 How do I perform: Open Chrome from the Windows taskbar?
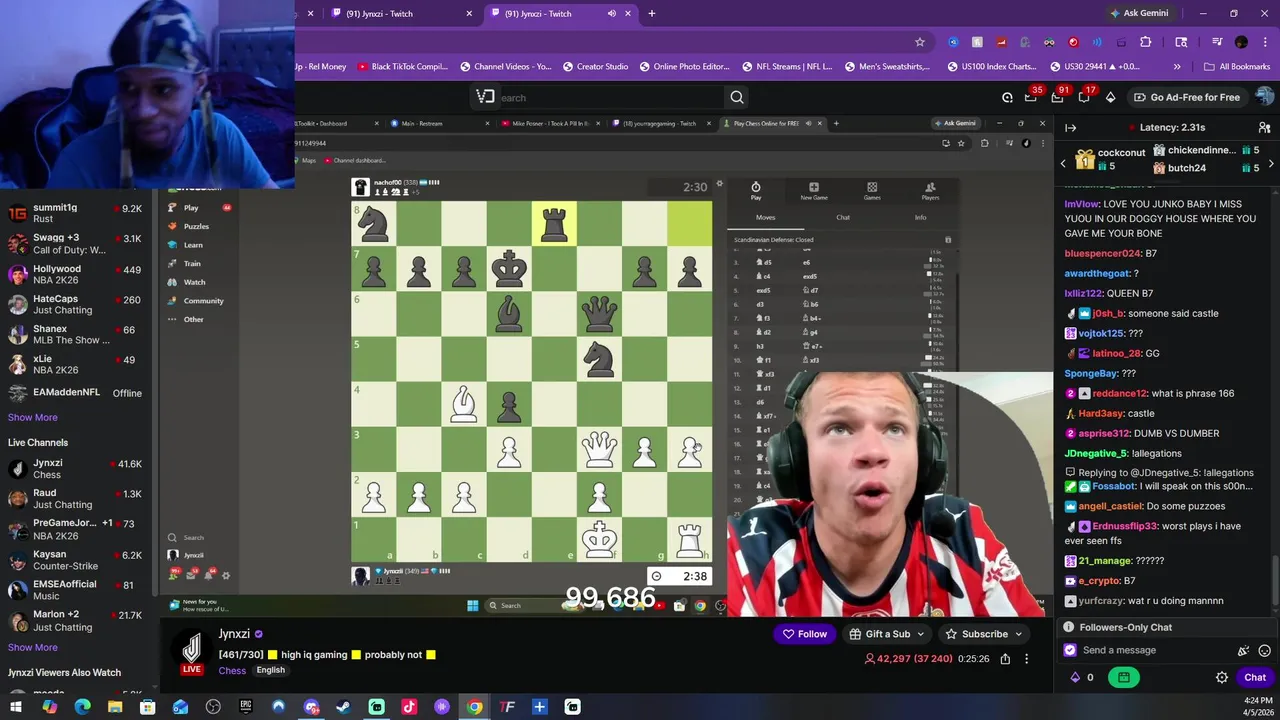coord(474,707)
